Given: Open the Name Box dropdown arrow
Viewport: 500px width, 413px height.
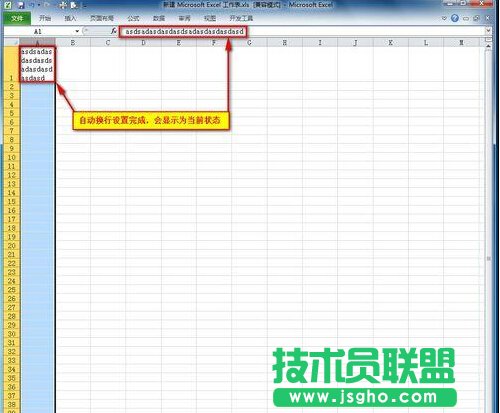Looking at the screenshot, I should pos(77,31).
